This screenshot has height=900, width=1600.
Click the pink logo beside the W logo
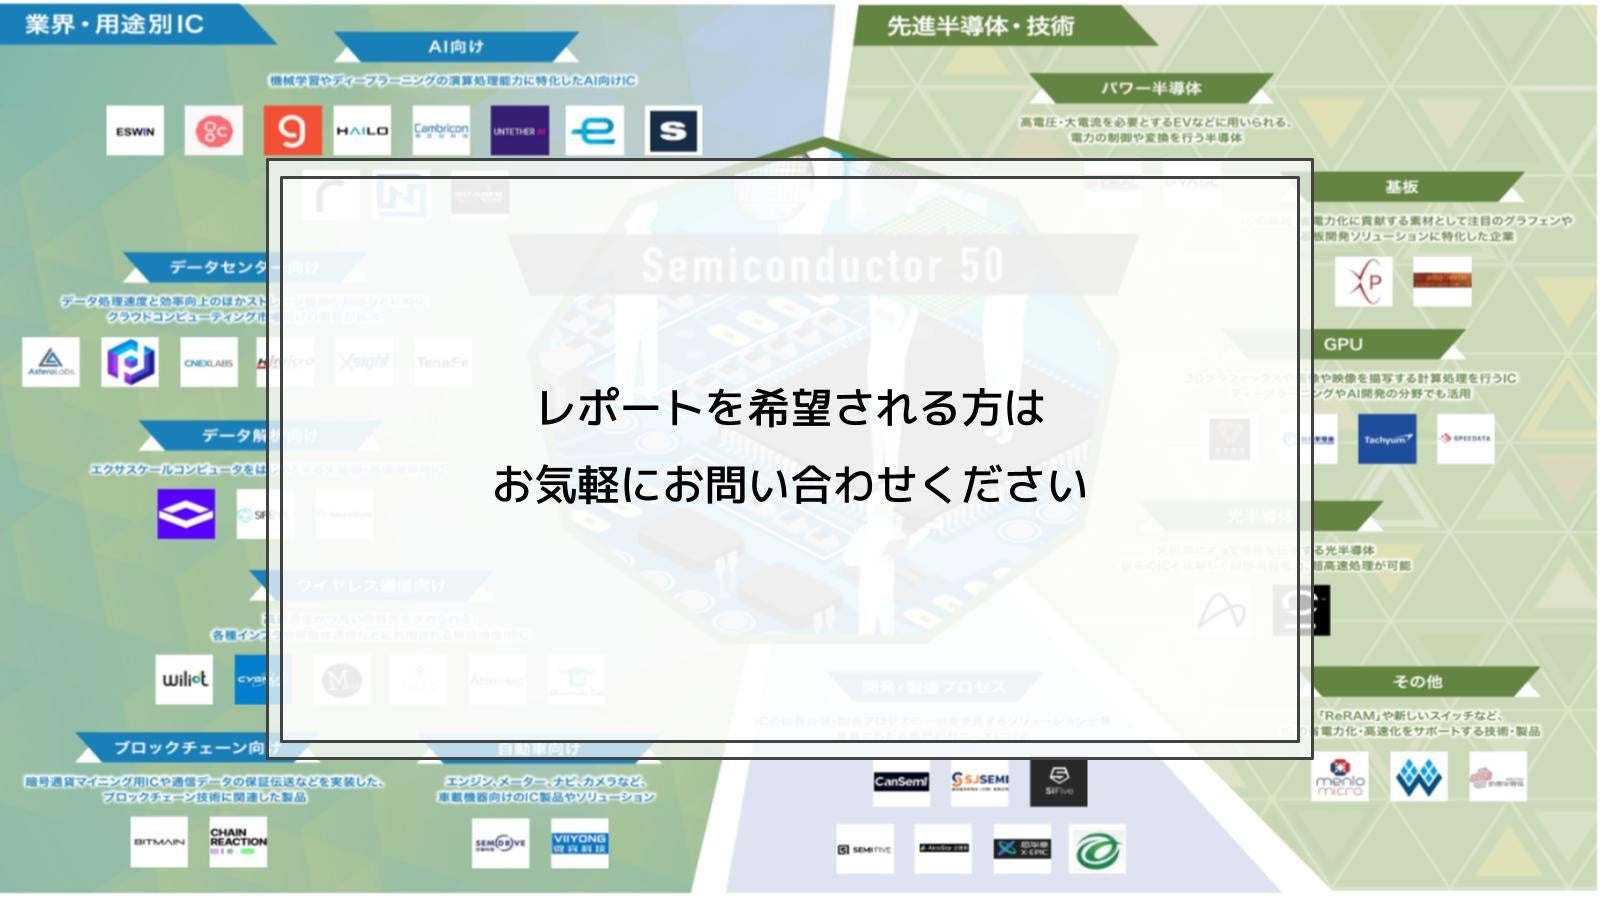[x=1498, y=777]
